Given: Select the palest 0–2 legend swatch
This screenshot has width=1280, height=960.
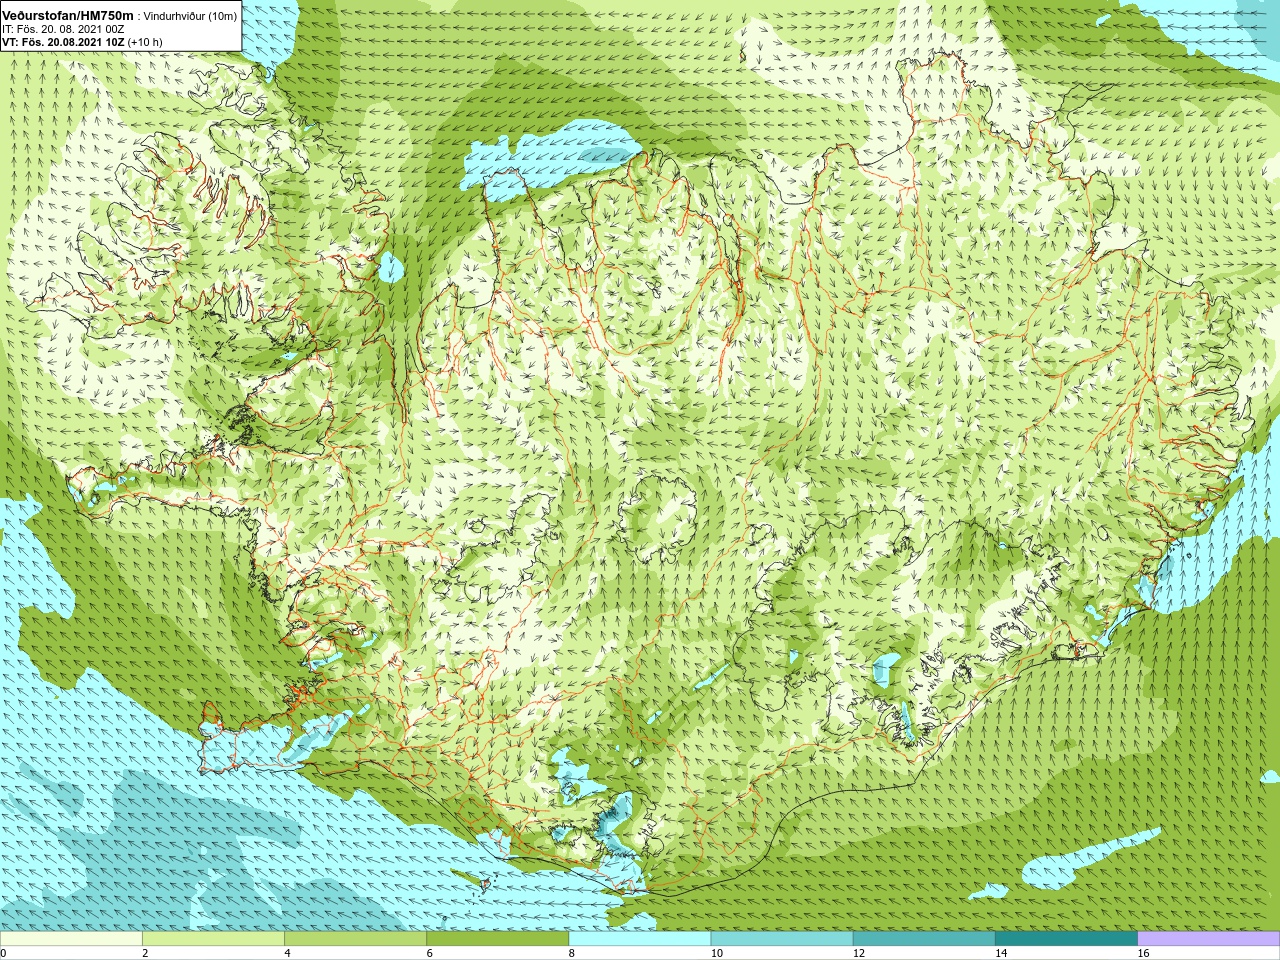Looking at the screenshot, I should click(x=71, y=939).
